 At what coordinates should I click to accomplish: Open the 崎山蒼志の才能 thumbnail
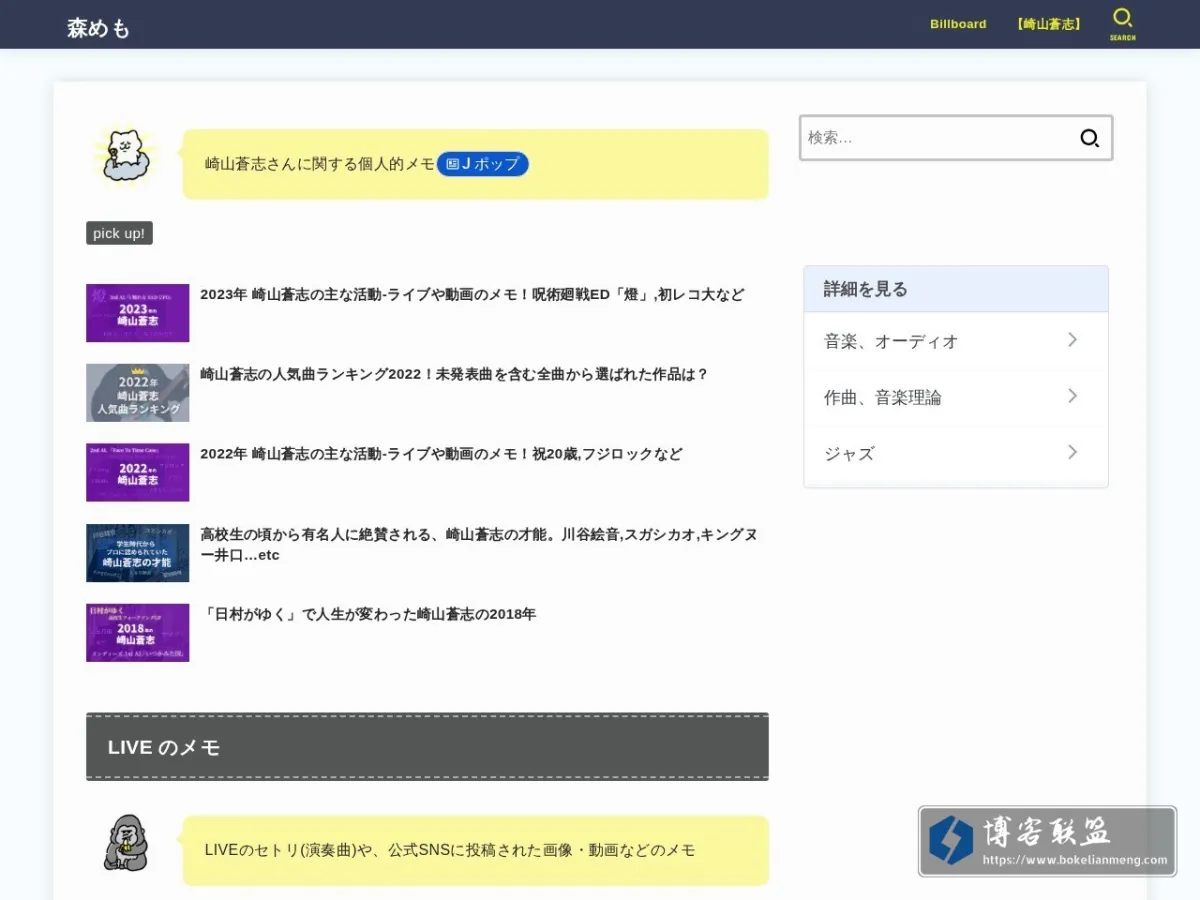click(x=137, y=553)
